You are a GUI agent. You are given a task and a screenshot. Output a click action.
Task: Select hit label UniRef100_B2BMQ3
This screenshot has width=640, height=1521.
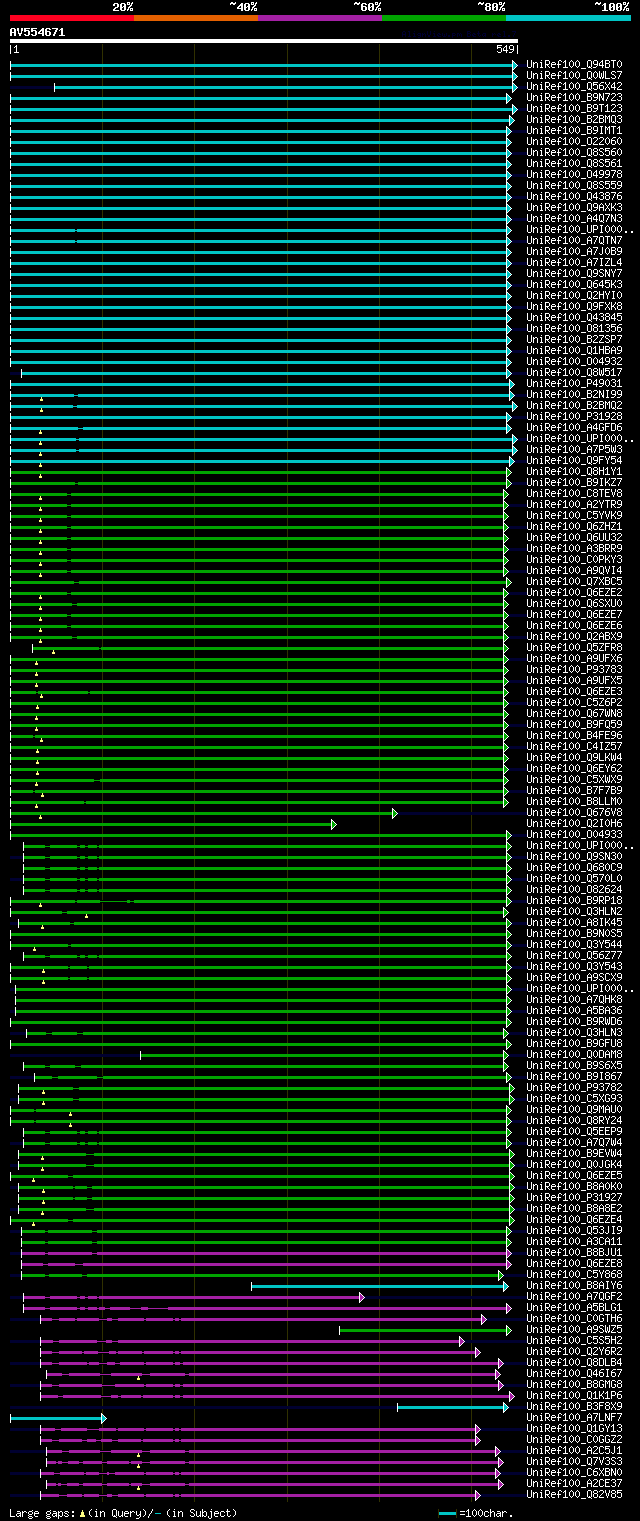pyautogui.click(x=574, y=119)
